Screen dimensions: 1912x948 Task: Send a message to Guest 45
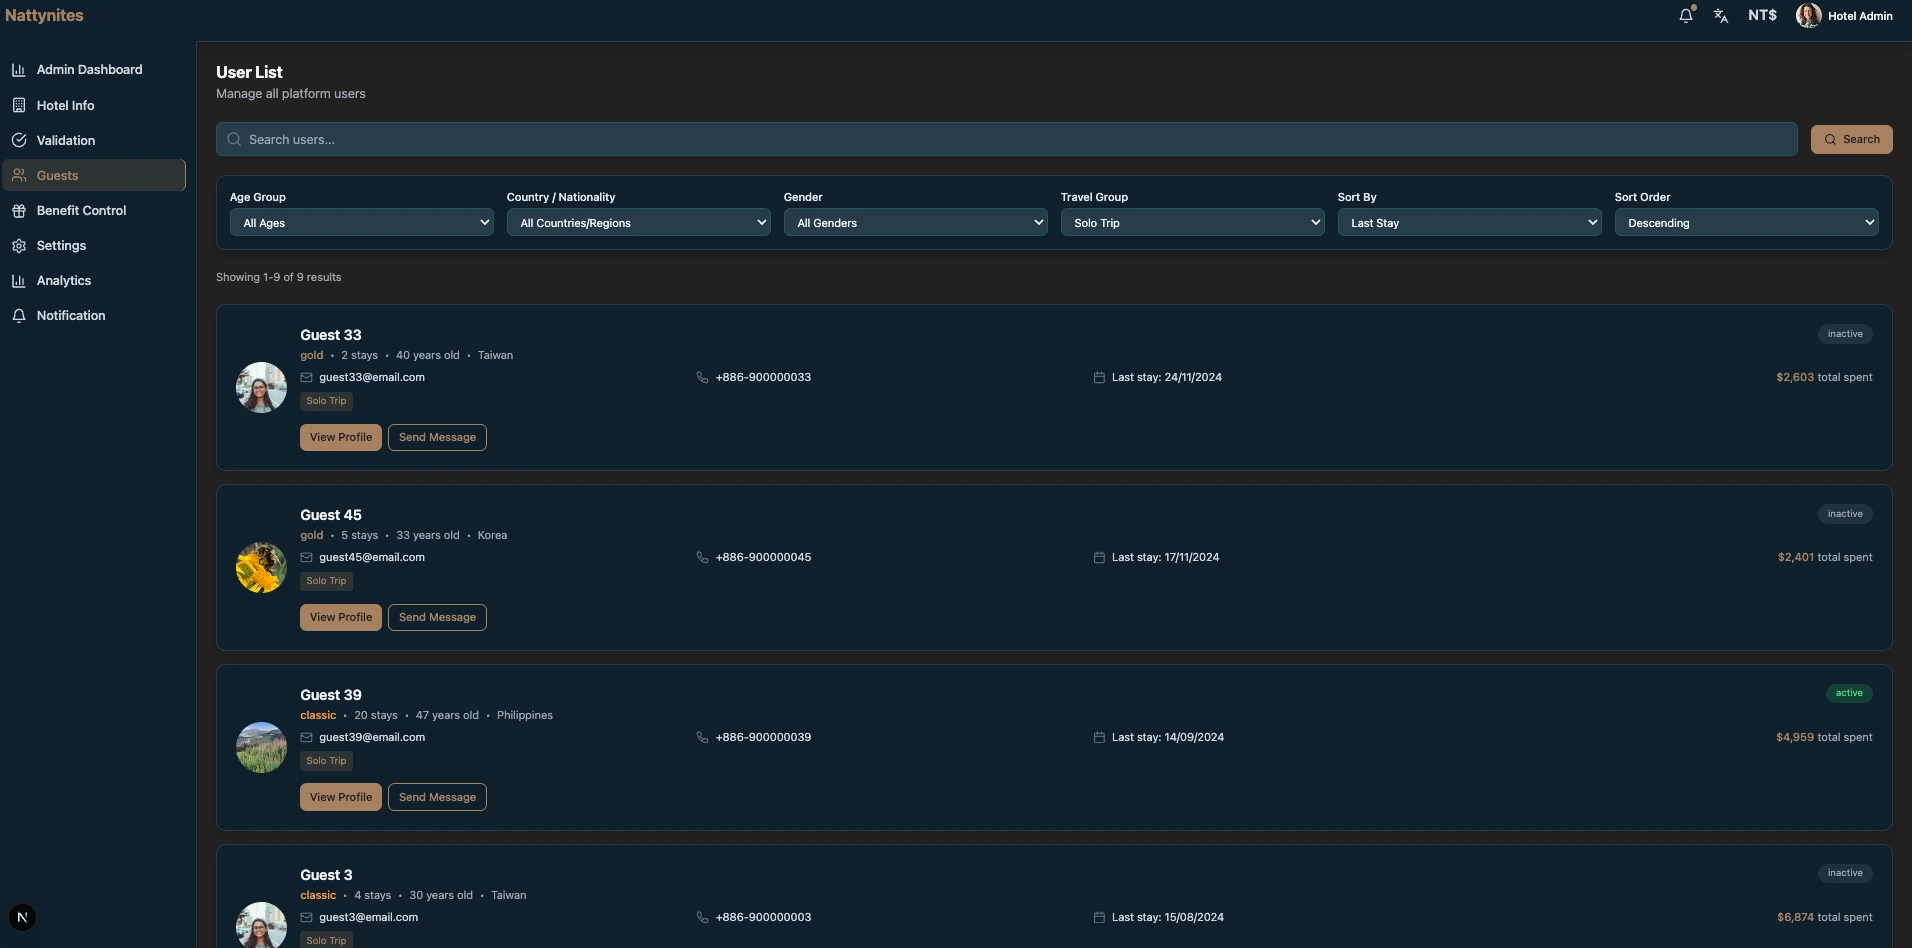click(x=437, y=617)
